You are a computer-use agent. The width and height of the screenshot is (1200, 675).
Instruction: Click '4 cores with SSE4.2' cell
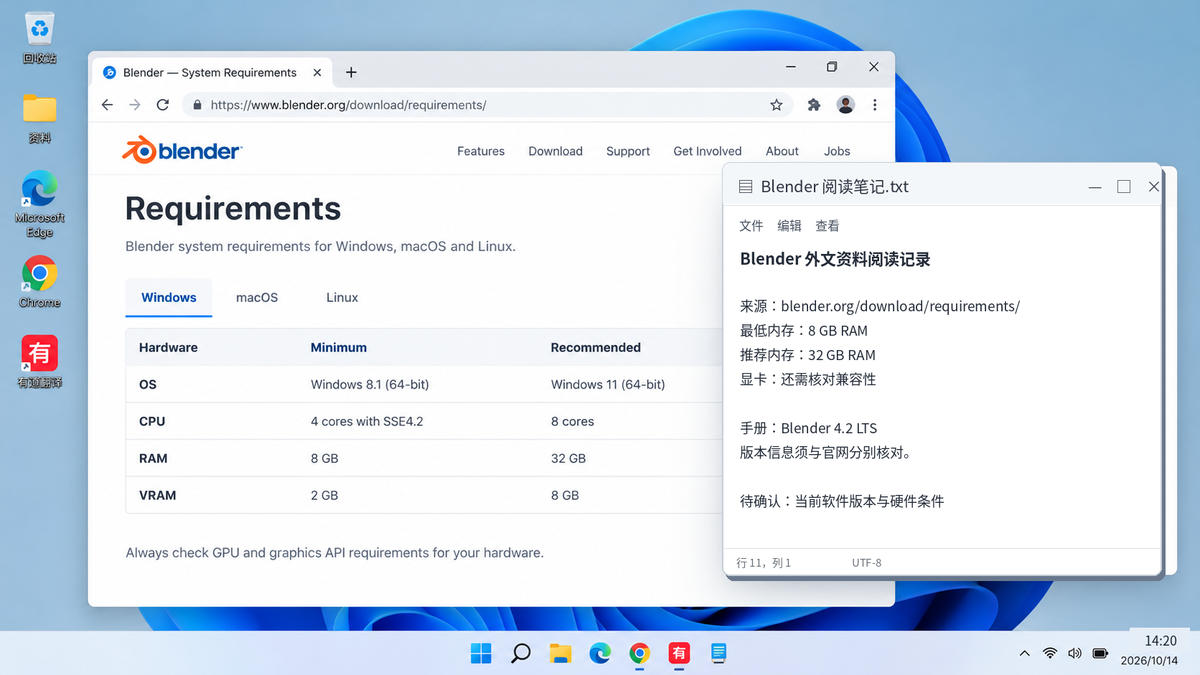[366, 421]
